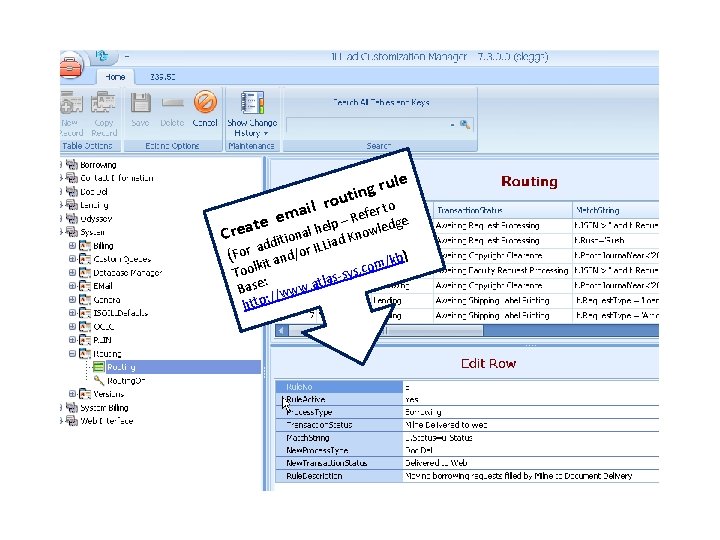Click the search magnifier icon

465,124
